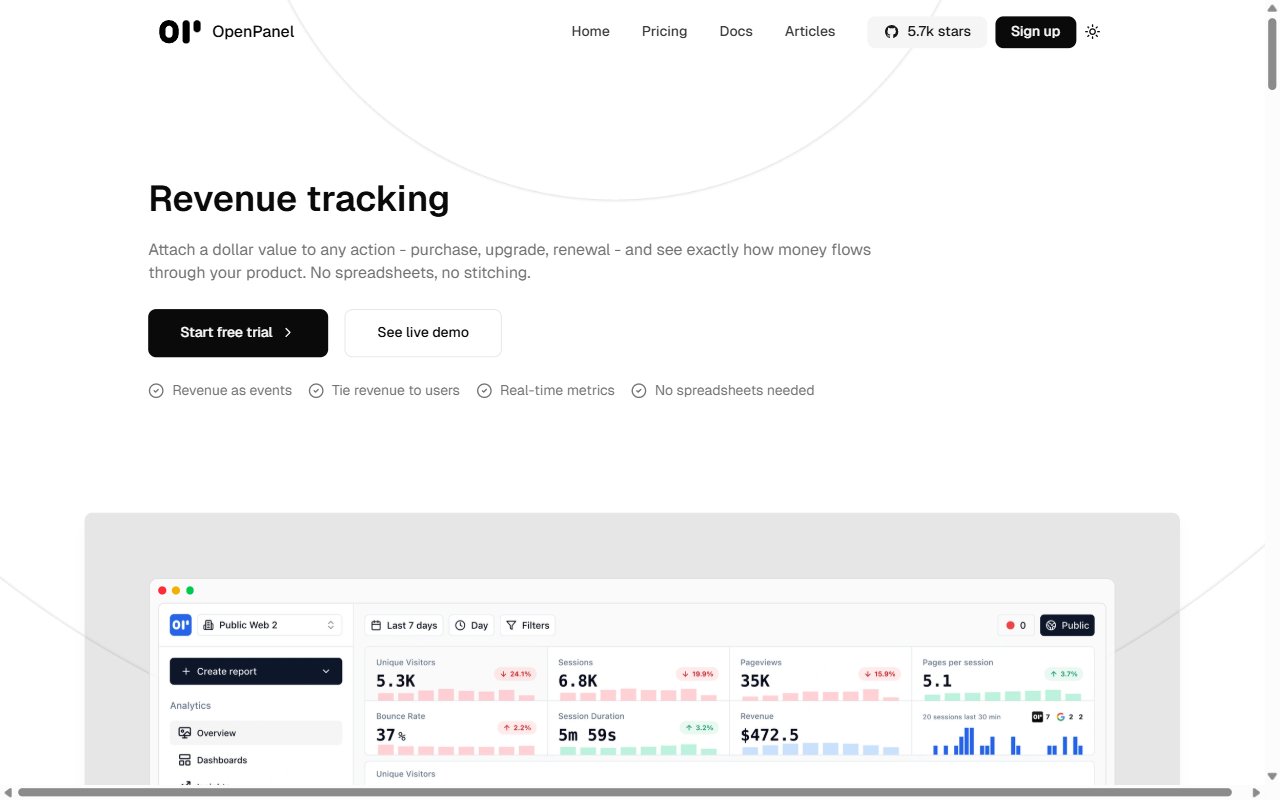Select Dashboards in the Analytics sidebar
1280x800 pixels.
256,760
